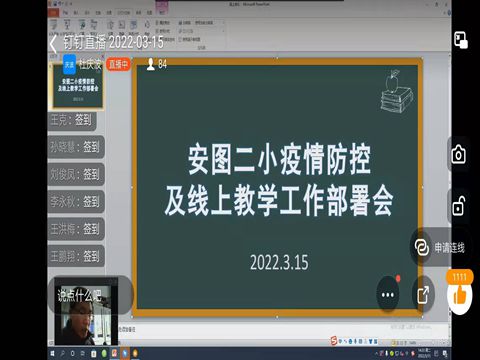Take a screenshot with the camera icon

point(458,154)
